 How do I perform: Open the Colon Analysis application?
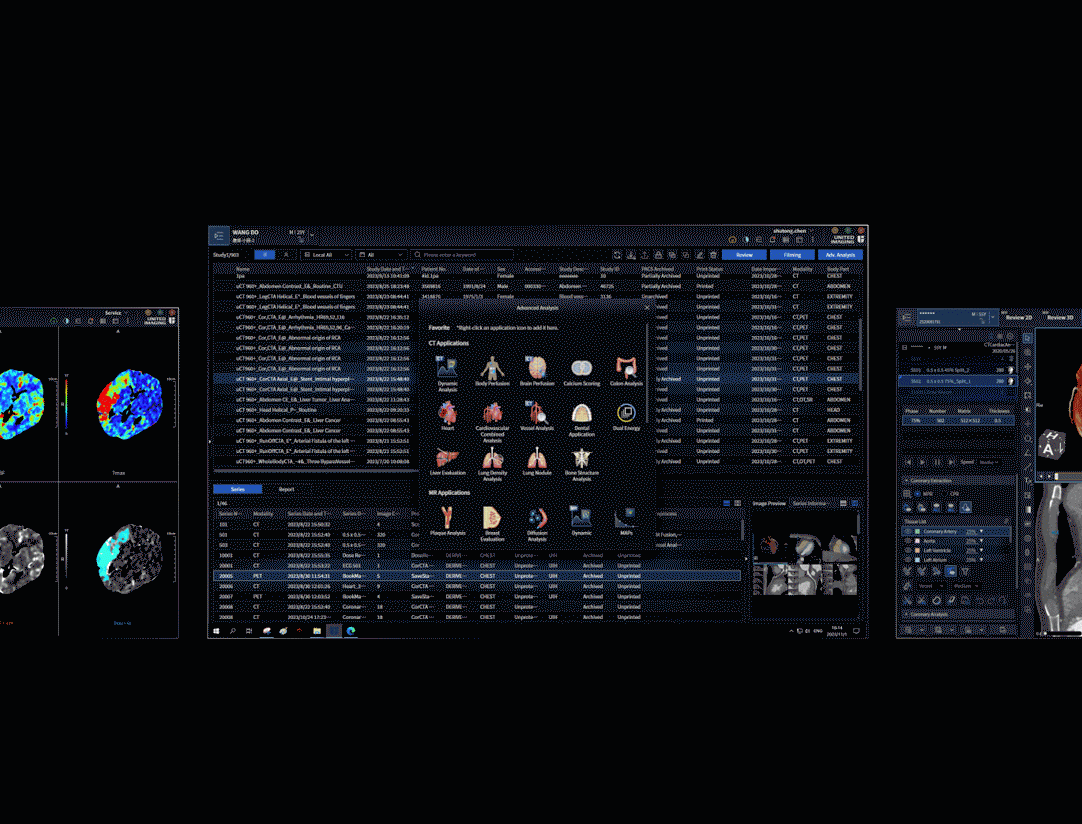pos(626,369)
